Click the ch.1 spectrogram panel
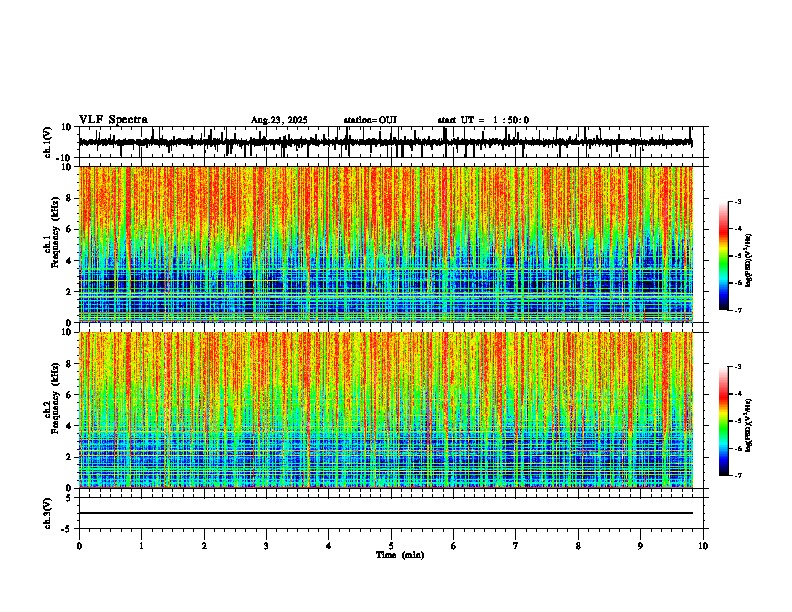This screenshot has height=612, width=792. click(386, 244)
